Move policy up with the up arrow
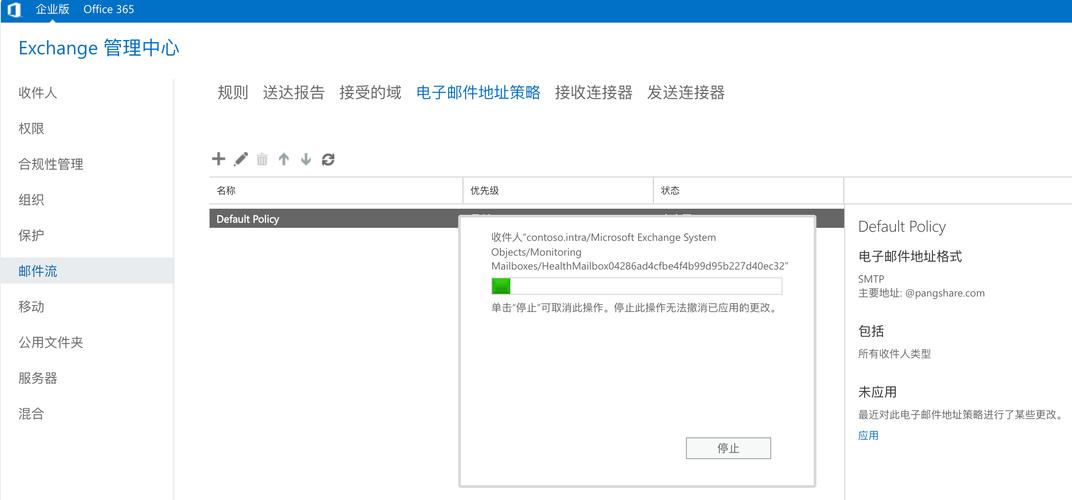 pyautogui.click(x=284, y=159)
